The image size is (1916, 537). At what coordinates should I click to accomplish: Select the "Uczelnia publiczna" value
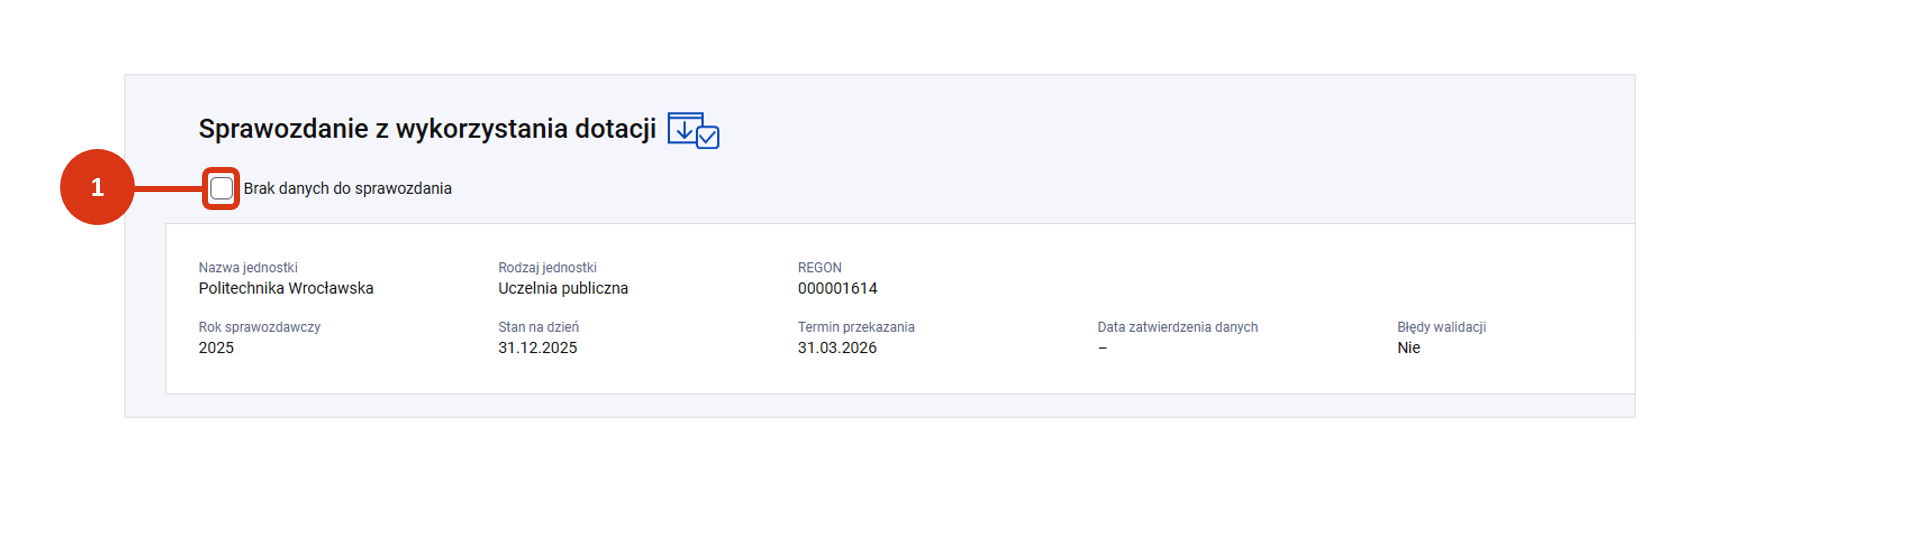[x=563, y=288]
